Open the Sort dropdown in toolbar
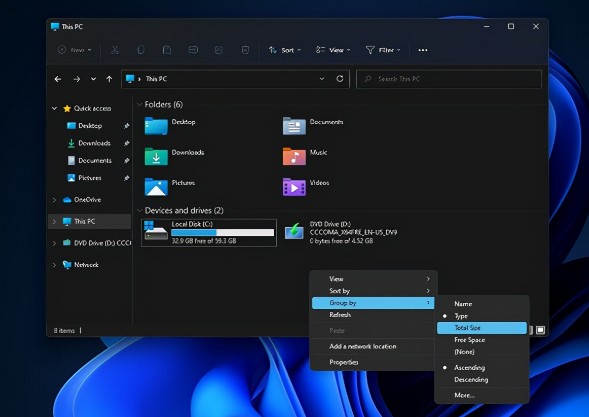 click(285, 50)
